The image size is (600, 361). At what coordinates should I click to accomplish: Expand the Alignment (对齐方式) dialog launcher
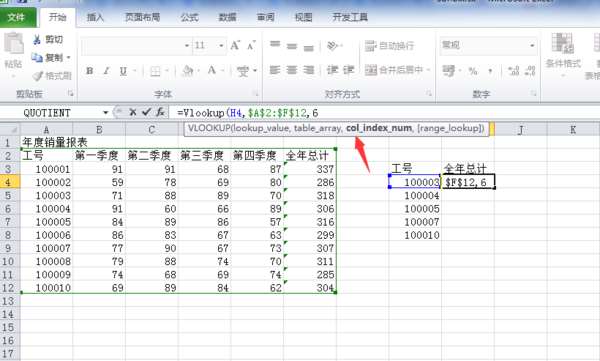[429, 93]
